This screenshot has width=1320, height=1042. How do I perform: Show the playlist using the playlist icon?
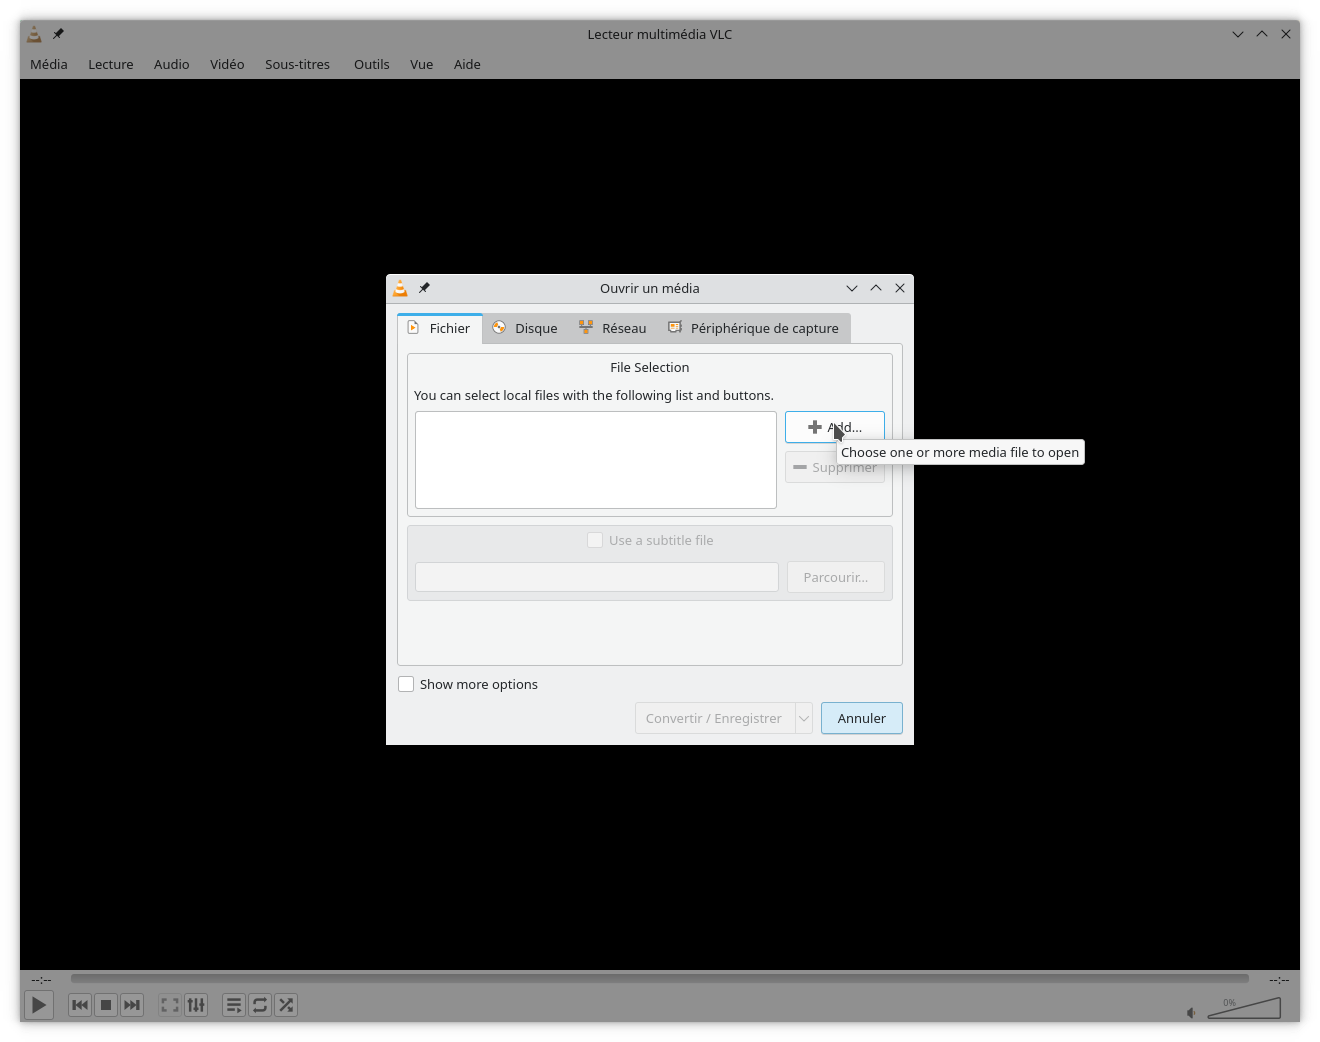pos(234,1005)
